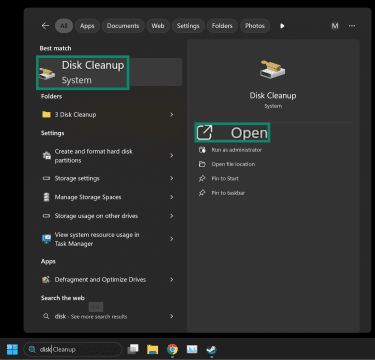This screenshot has width=375, height=360.
Task: Choose Open file location
Action: (x=233, y=164)
